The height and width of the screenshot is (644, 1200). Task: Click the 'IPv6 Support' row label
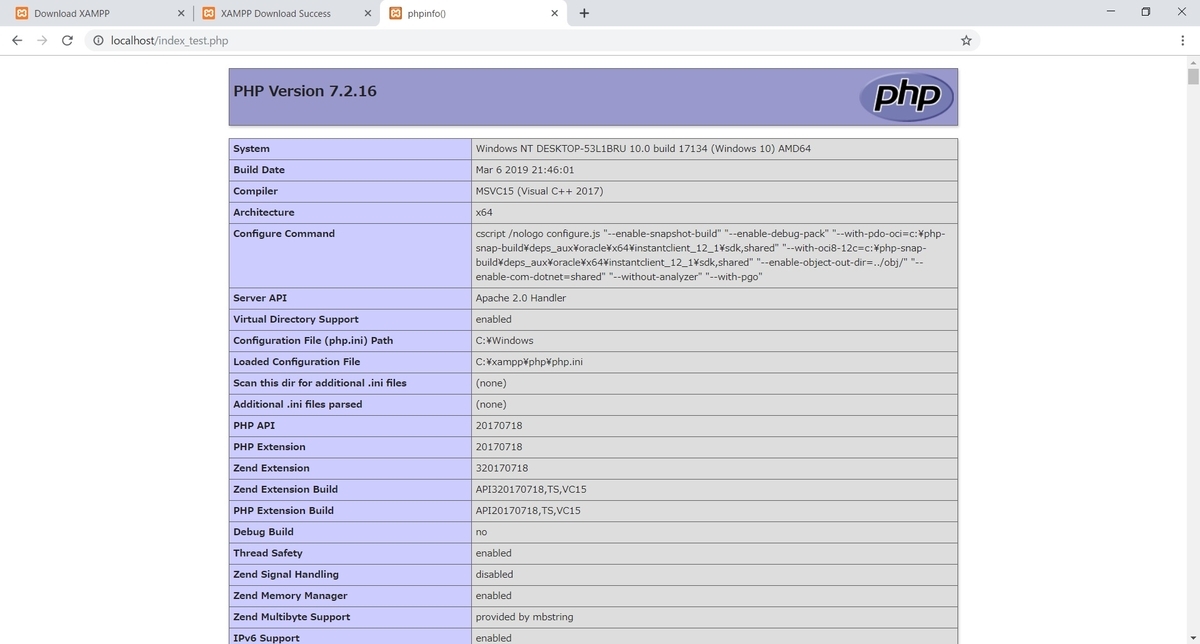click(x=266, y=638)
